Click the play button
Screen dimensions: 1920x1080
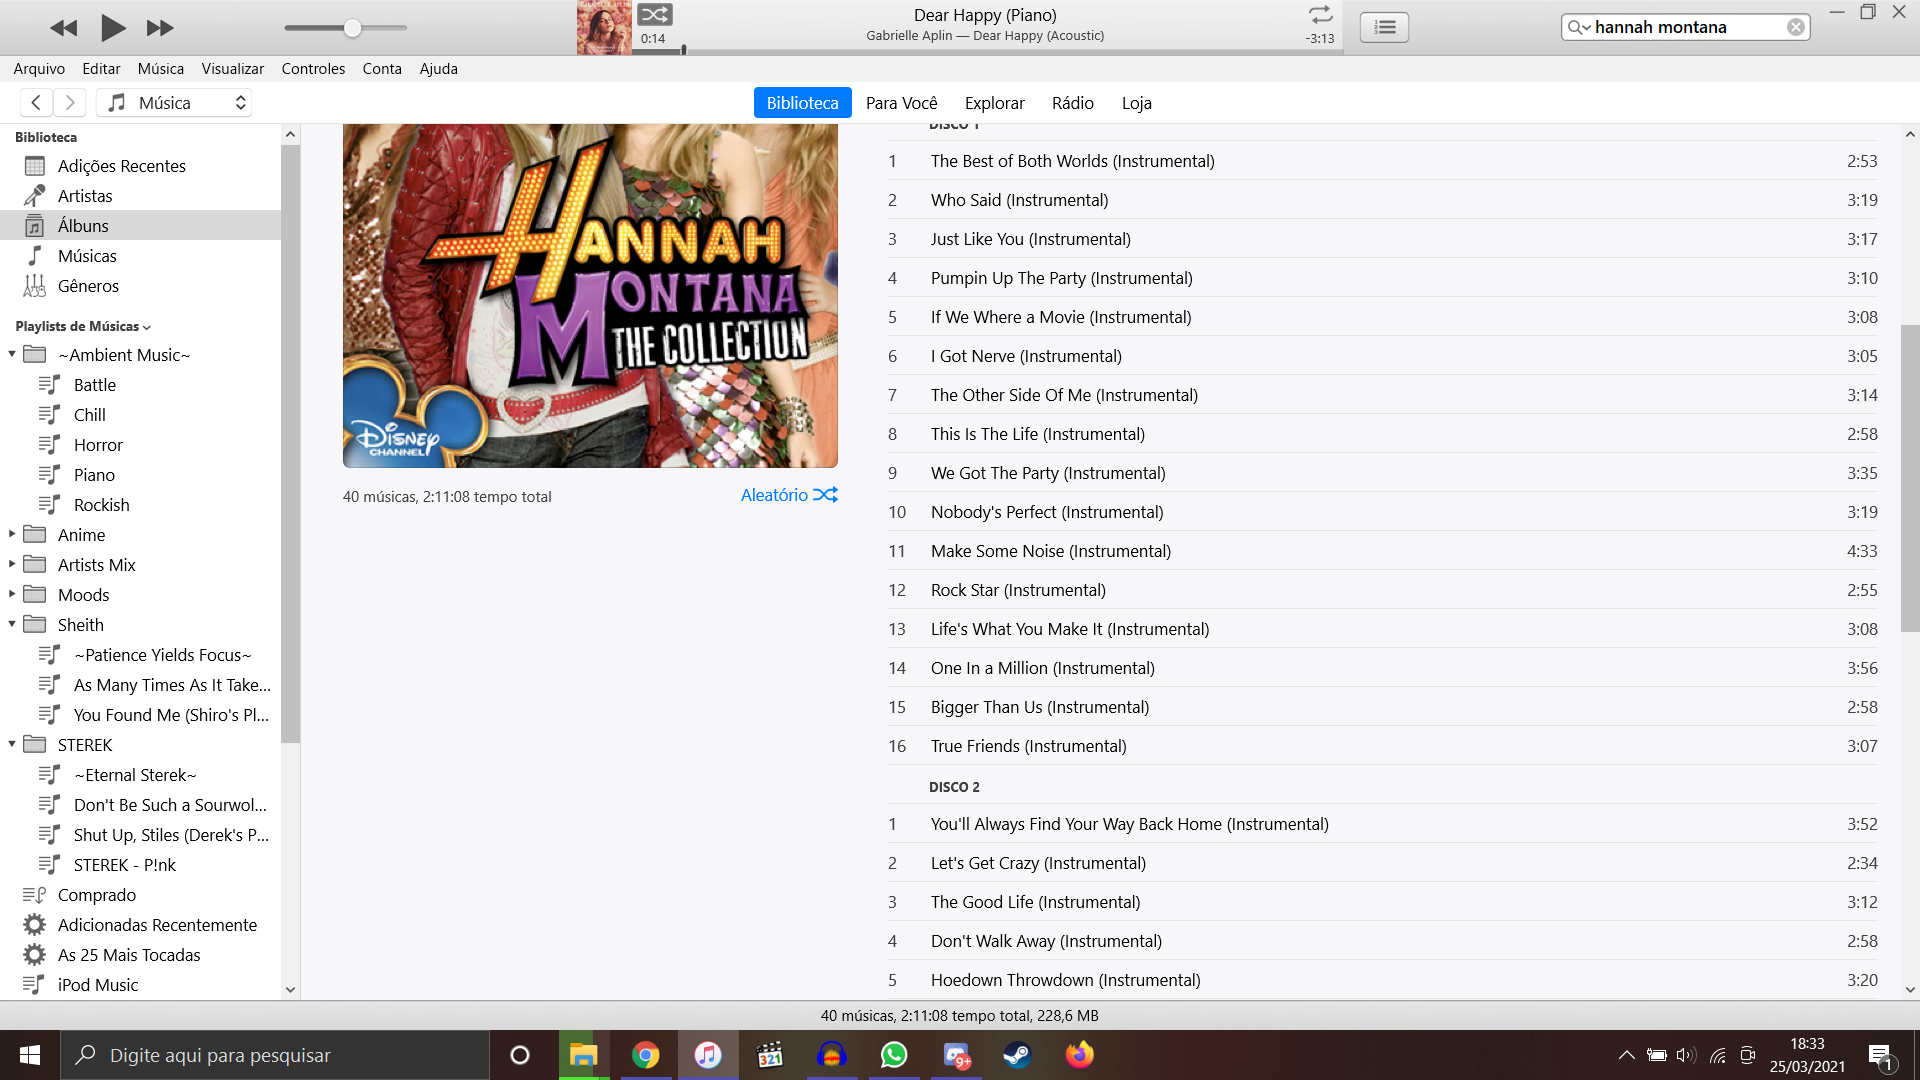[x=113, y=28]
